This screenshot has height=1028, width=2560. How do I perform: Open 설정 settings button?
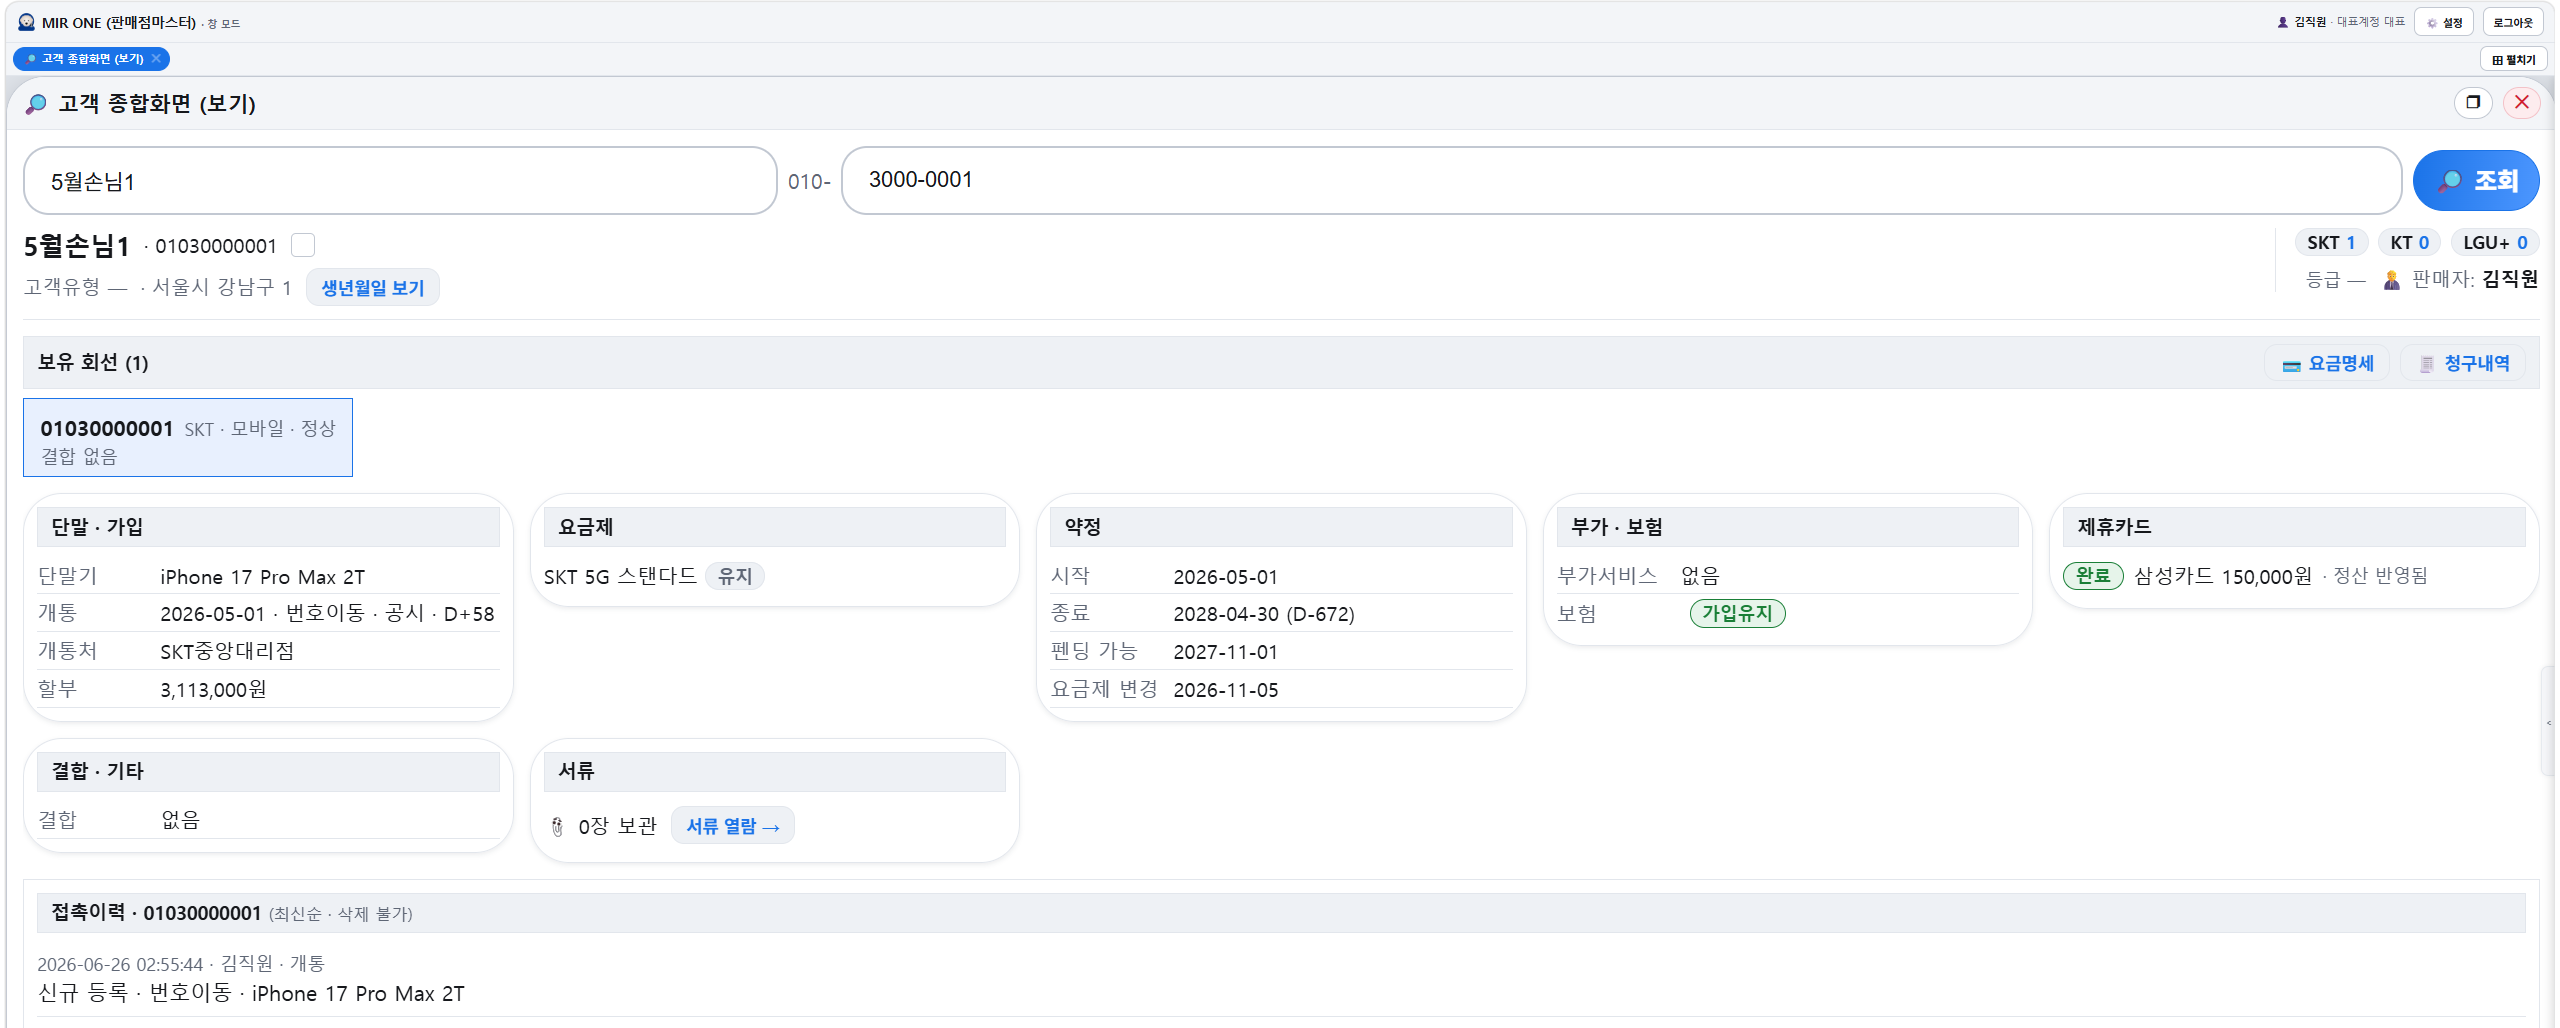[2444, 22]
